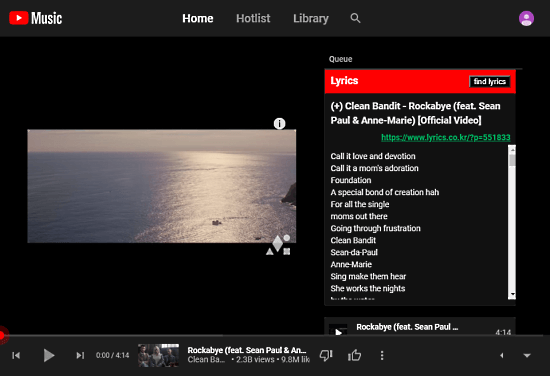Click lyric line 'Anne-Marie'
The width and height of the screenshot is (550, 376).
(351, 264)
